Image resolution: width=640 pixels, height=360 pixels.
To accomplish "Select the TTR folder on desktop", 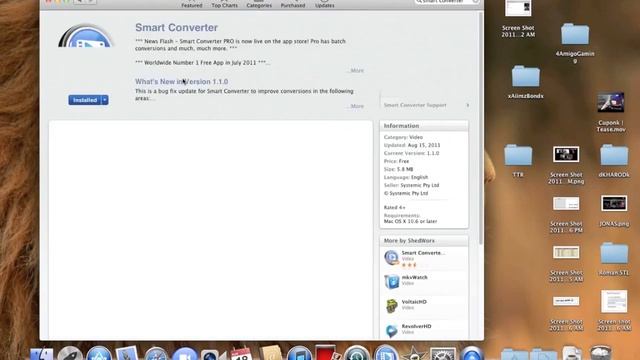I will 518,160.
